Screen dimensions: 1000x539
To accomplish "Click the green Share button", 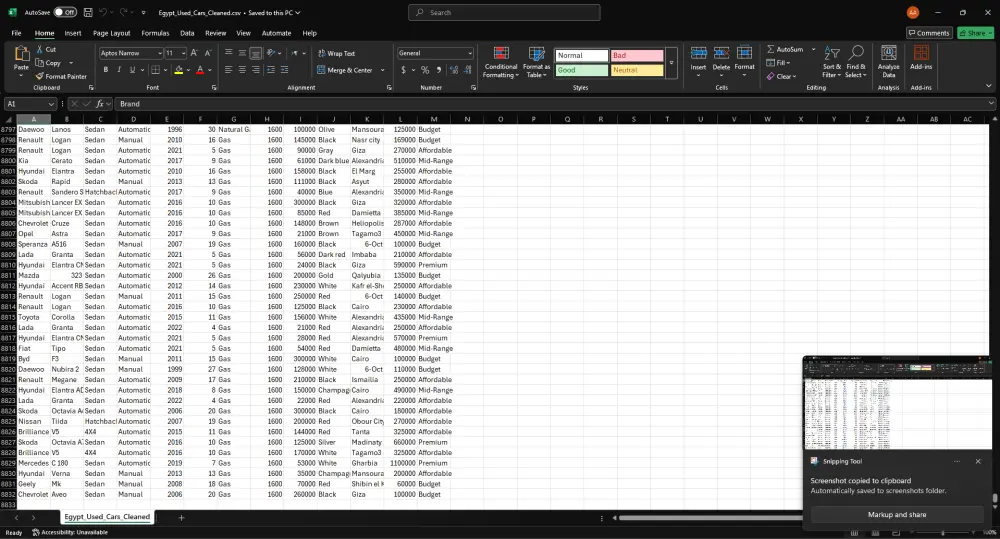I will [975, 33].
